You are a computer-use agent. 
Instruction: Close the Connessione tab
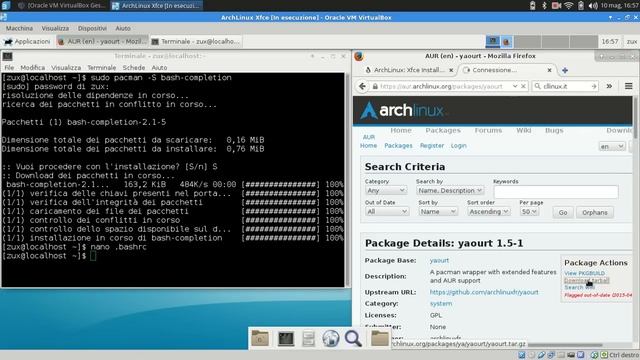pyautogui.click(x=549, y=70)
